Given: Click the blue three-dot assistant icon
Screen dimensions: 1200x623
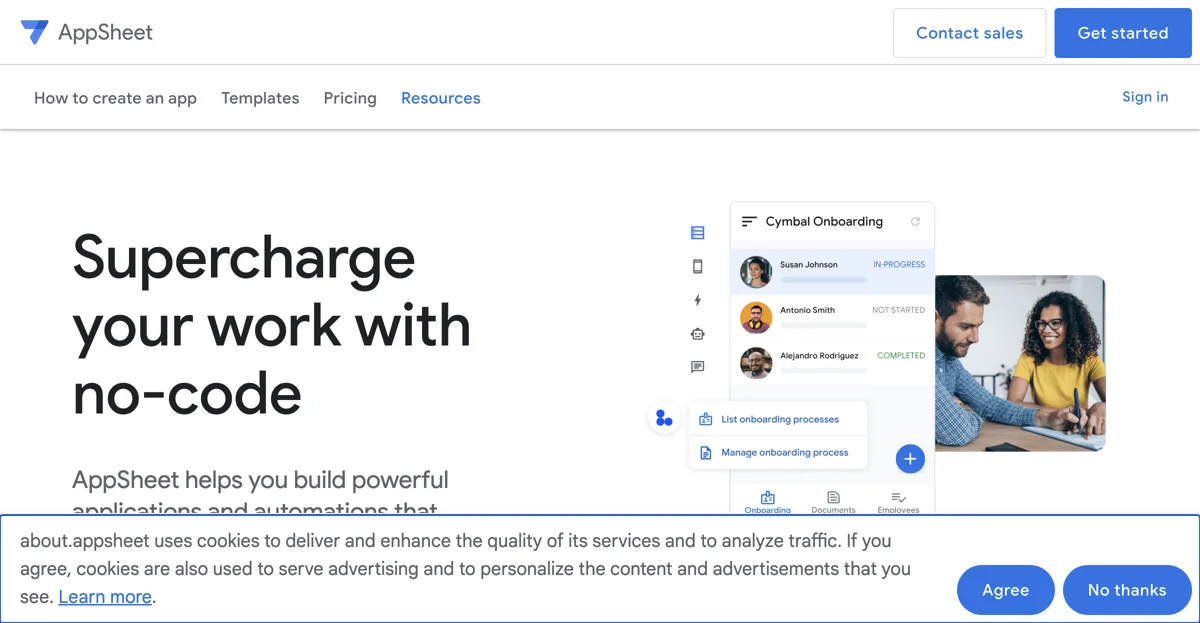Looking at the screenshot, I should pos(664,418).
